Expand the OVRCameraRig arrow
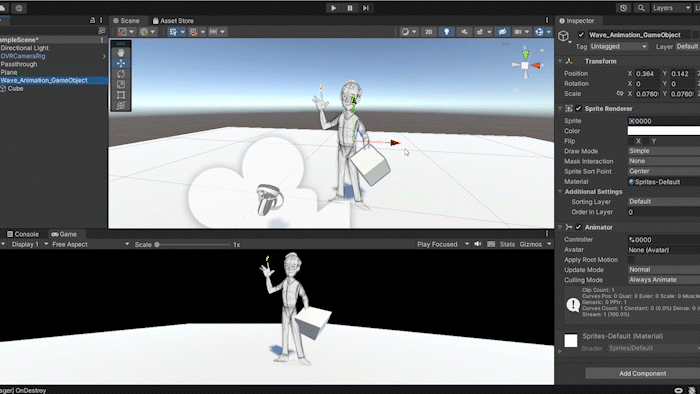Screen dimensions: 700x394 click(104, 56)
